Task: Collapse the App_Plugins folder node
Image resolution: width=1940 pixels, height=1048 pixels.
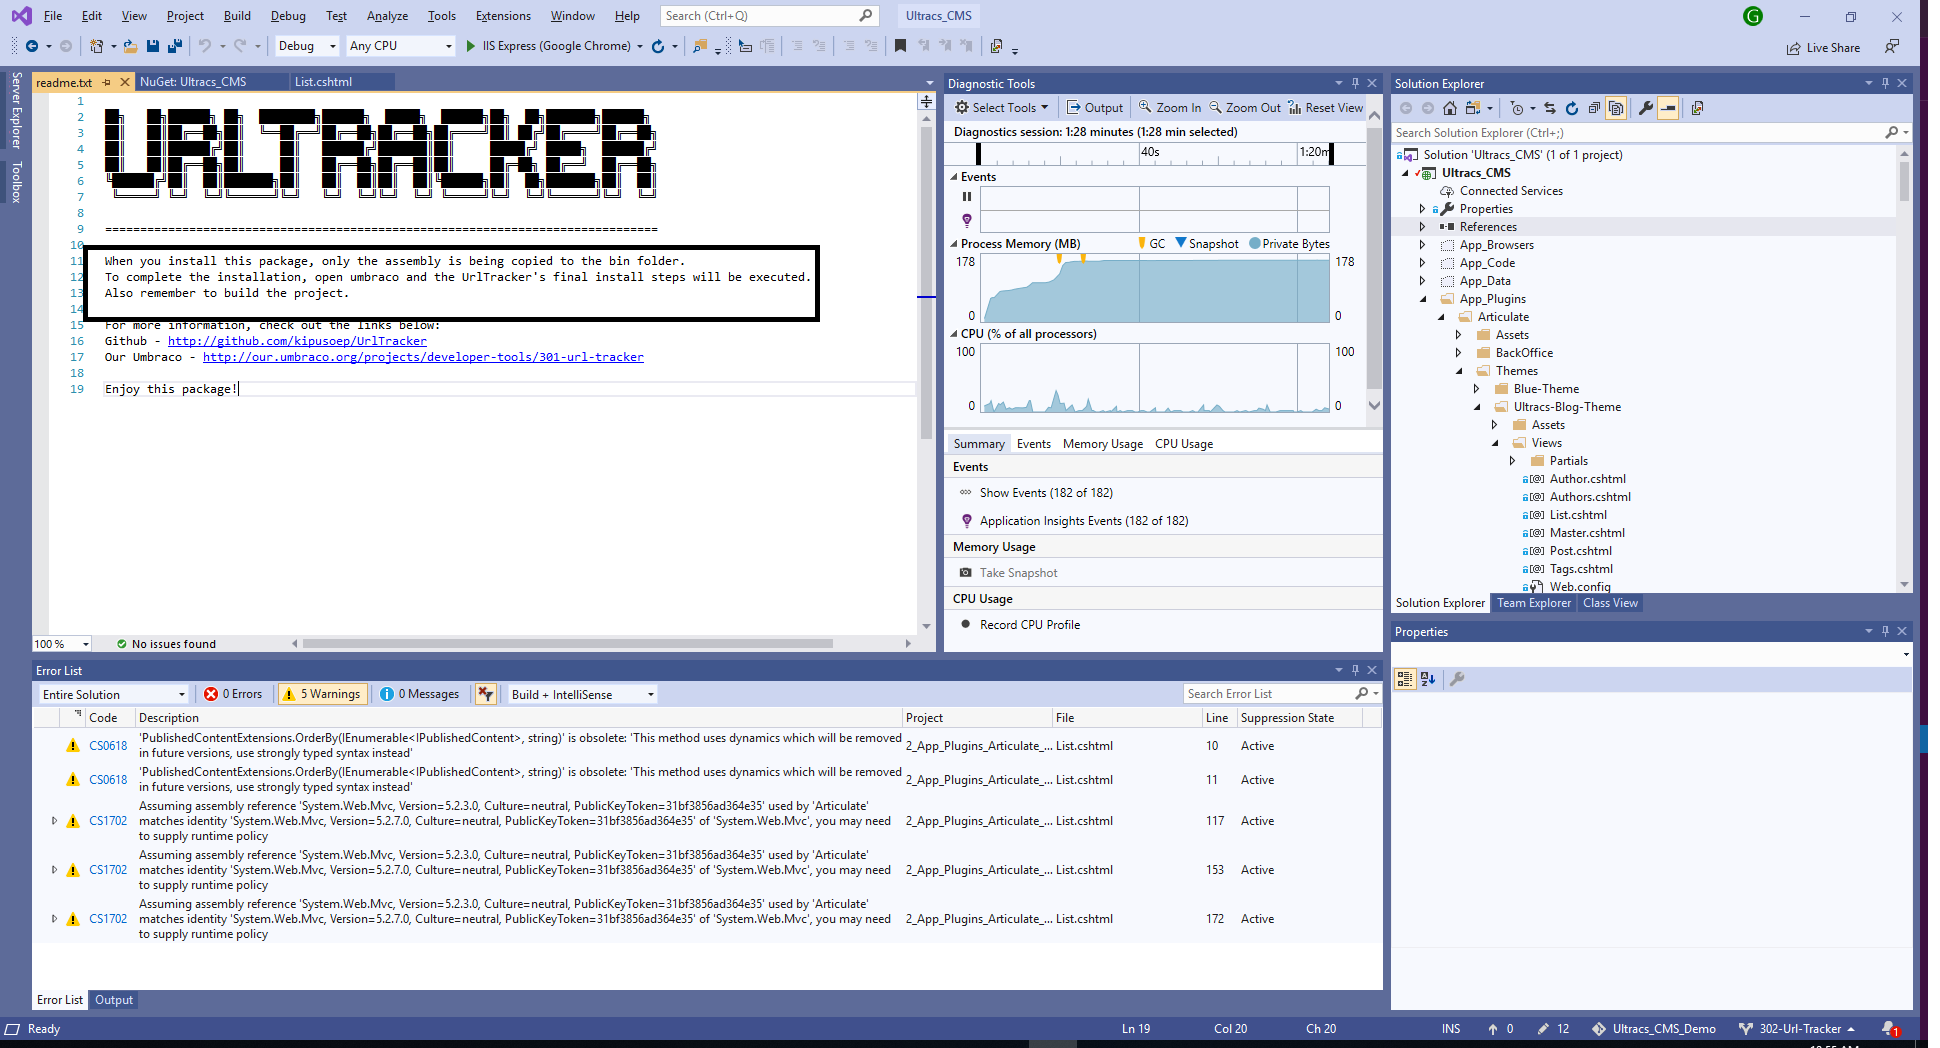Action: [x=1423, y=299]
